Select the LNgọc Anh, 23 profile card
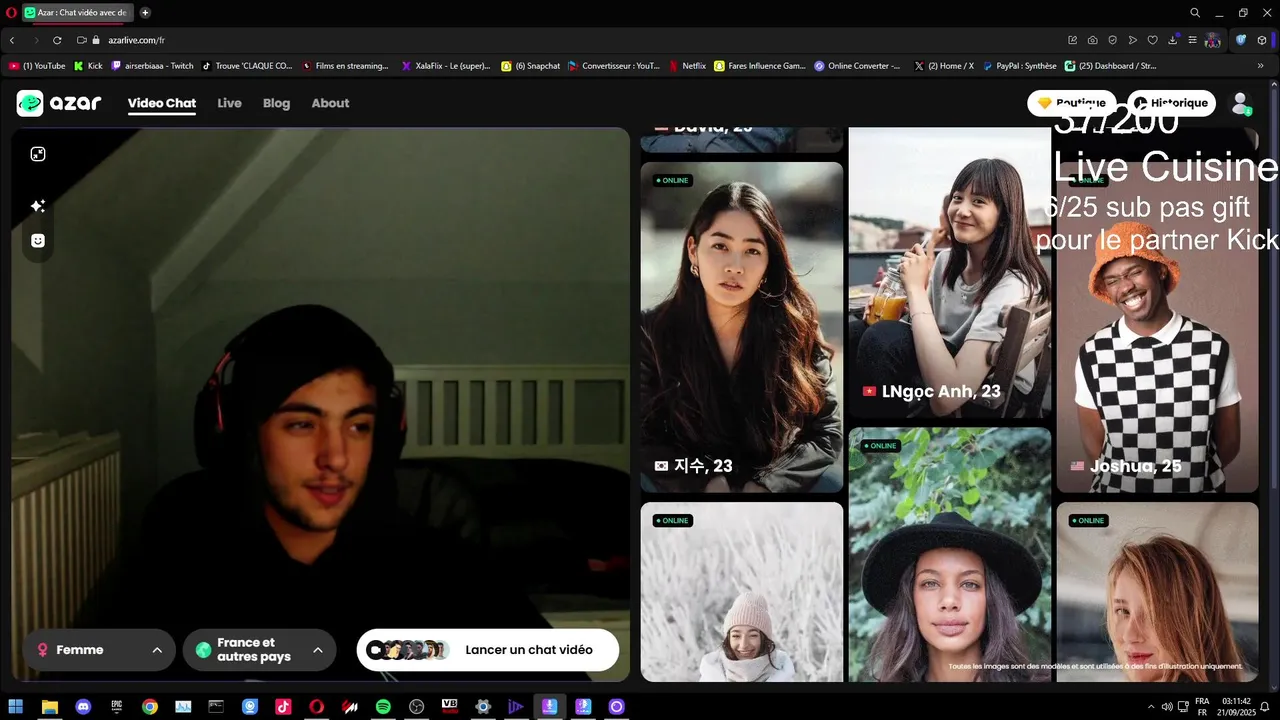The image size is (1280, 720). tap(950, 272)
